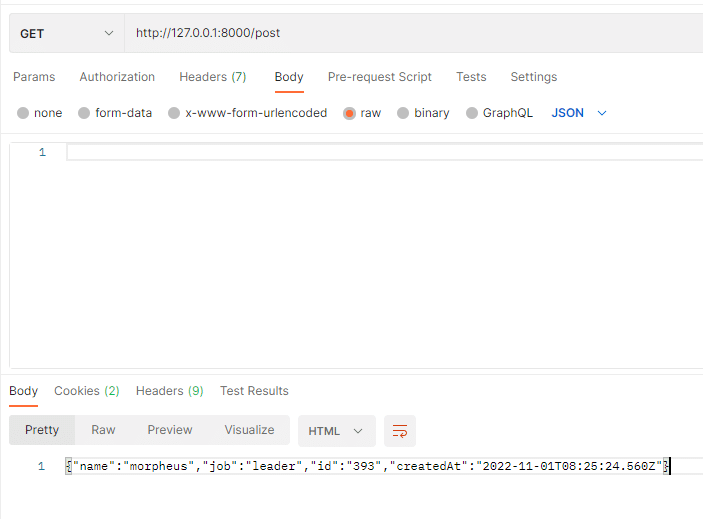
Task: Switch to the Params tab
Action: pos(34,77)
